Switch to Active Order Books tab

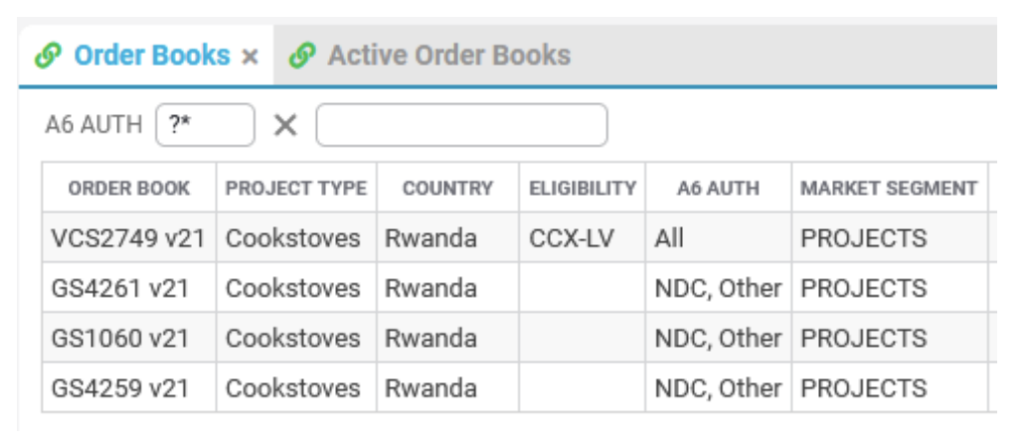pyautogui.click(x=449, y=56)
